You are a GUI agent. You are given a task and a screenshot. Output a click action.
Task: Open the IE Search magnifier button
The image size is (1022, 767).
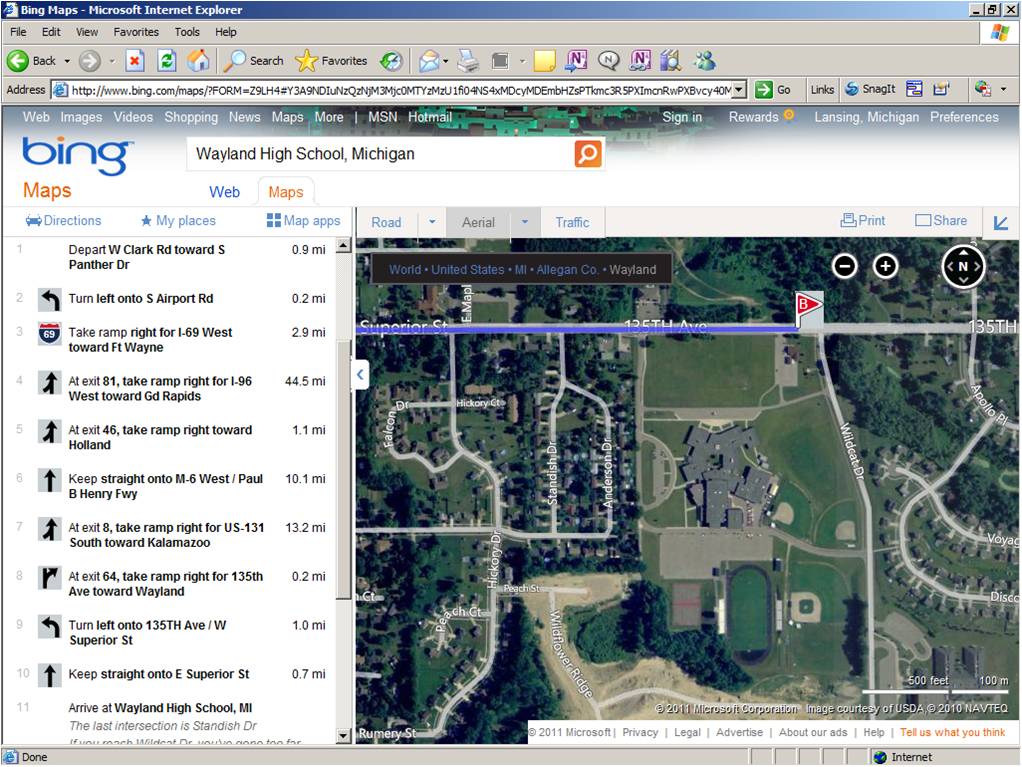coord(253,61)
